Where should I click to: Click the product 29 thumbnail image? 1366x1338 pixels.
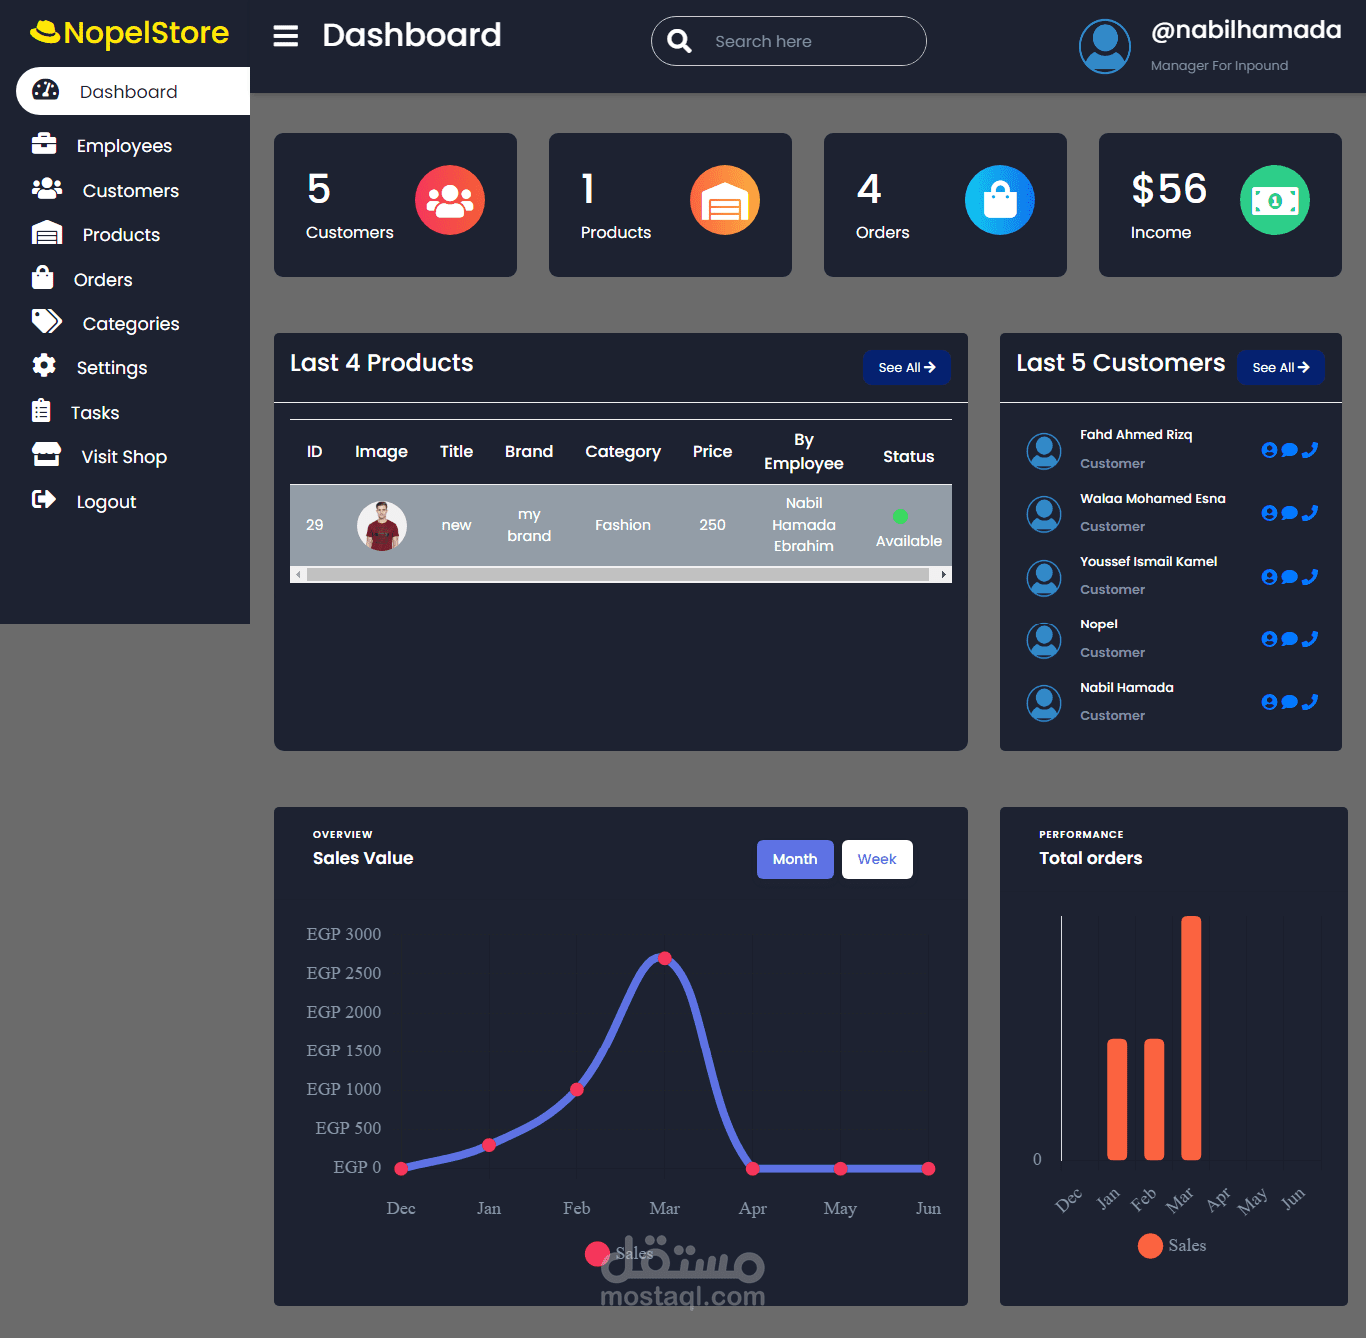[x=382, y=526]
